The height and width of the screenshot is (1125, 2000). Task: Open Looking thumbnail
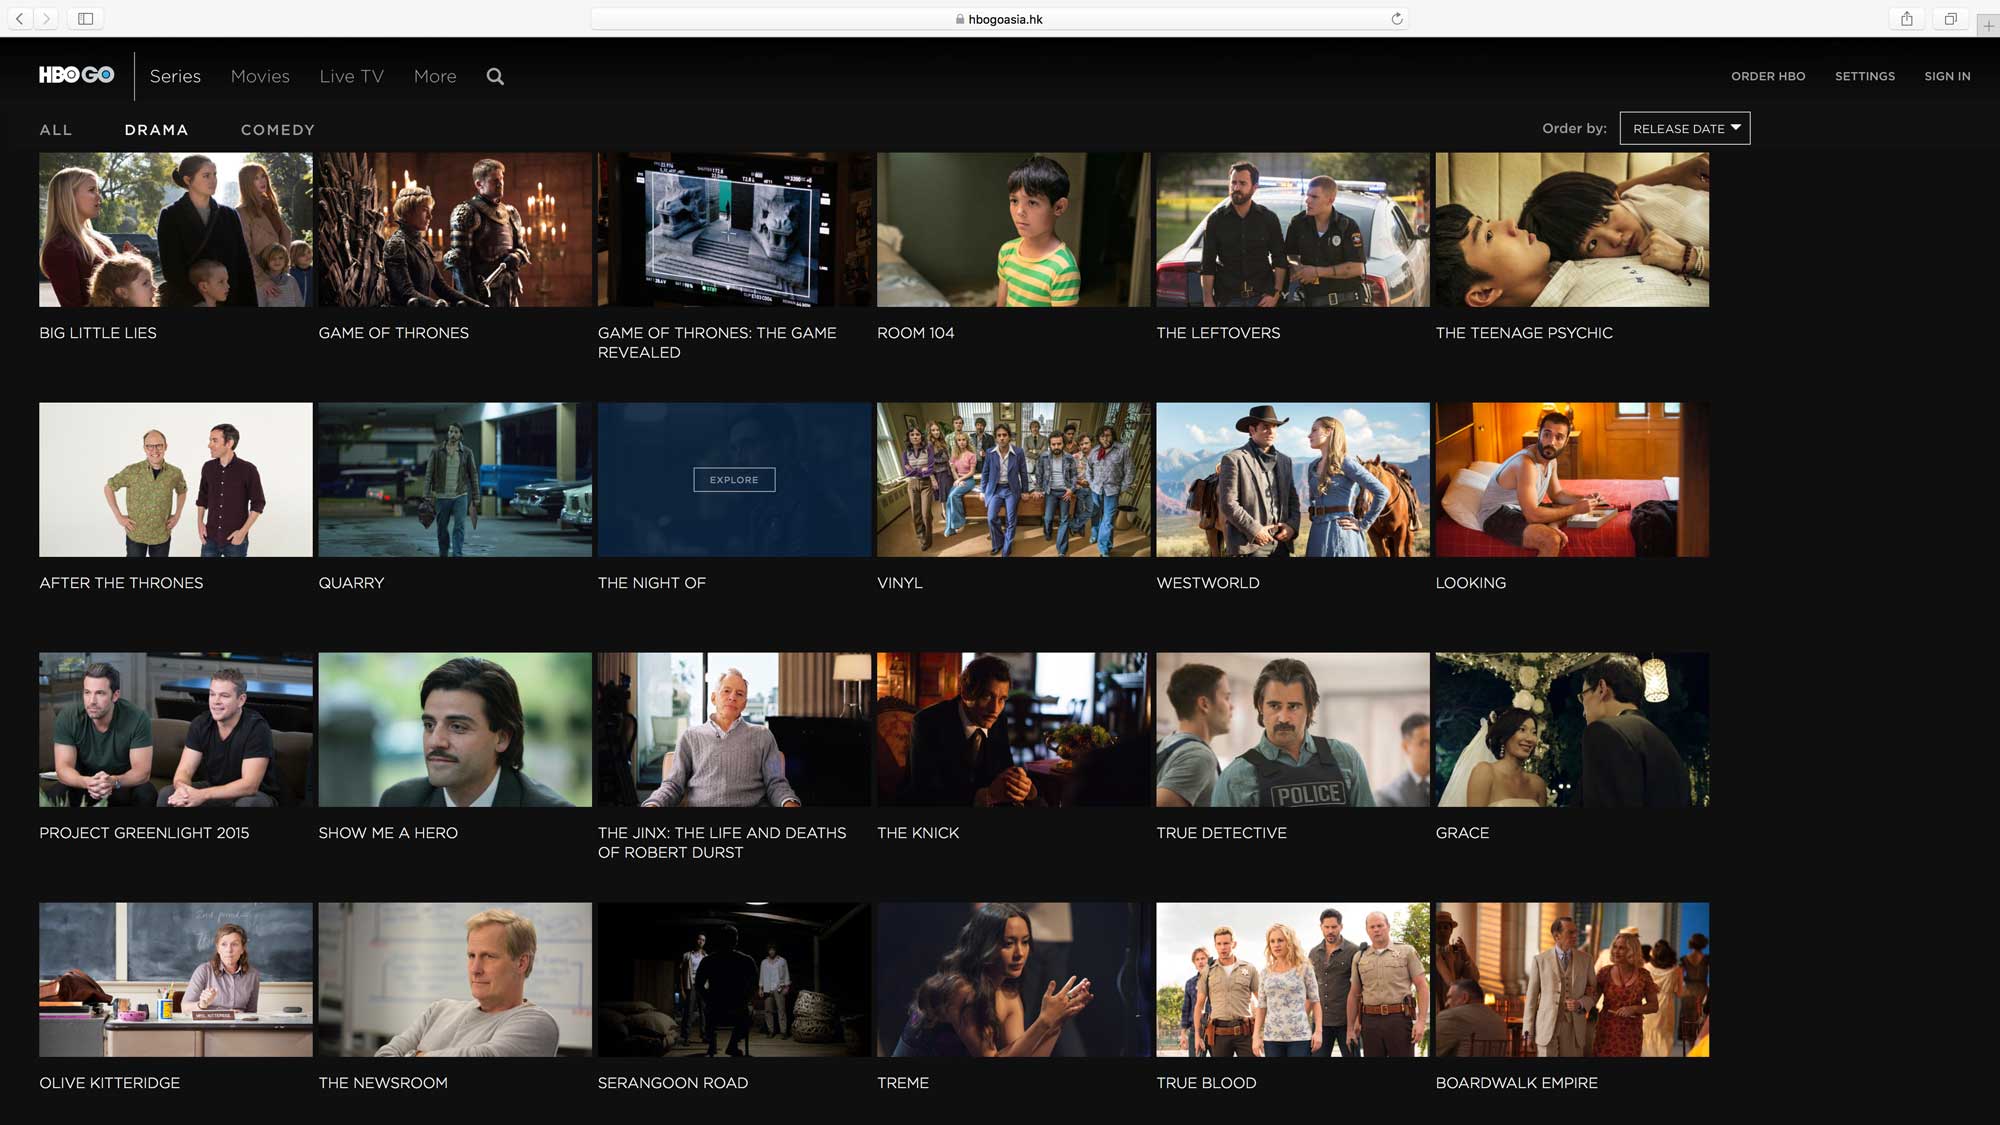click(1572, 480)
